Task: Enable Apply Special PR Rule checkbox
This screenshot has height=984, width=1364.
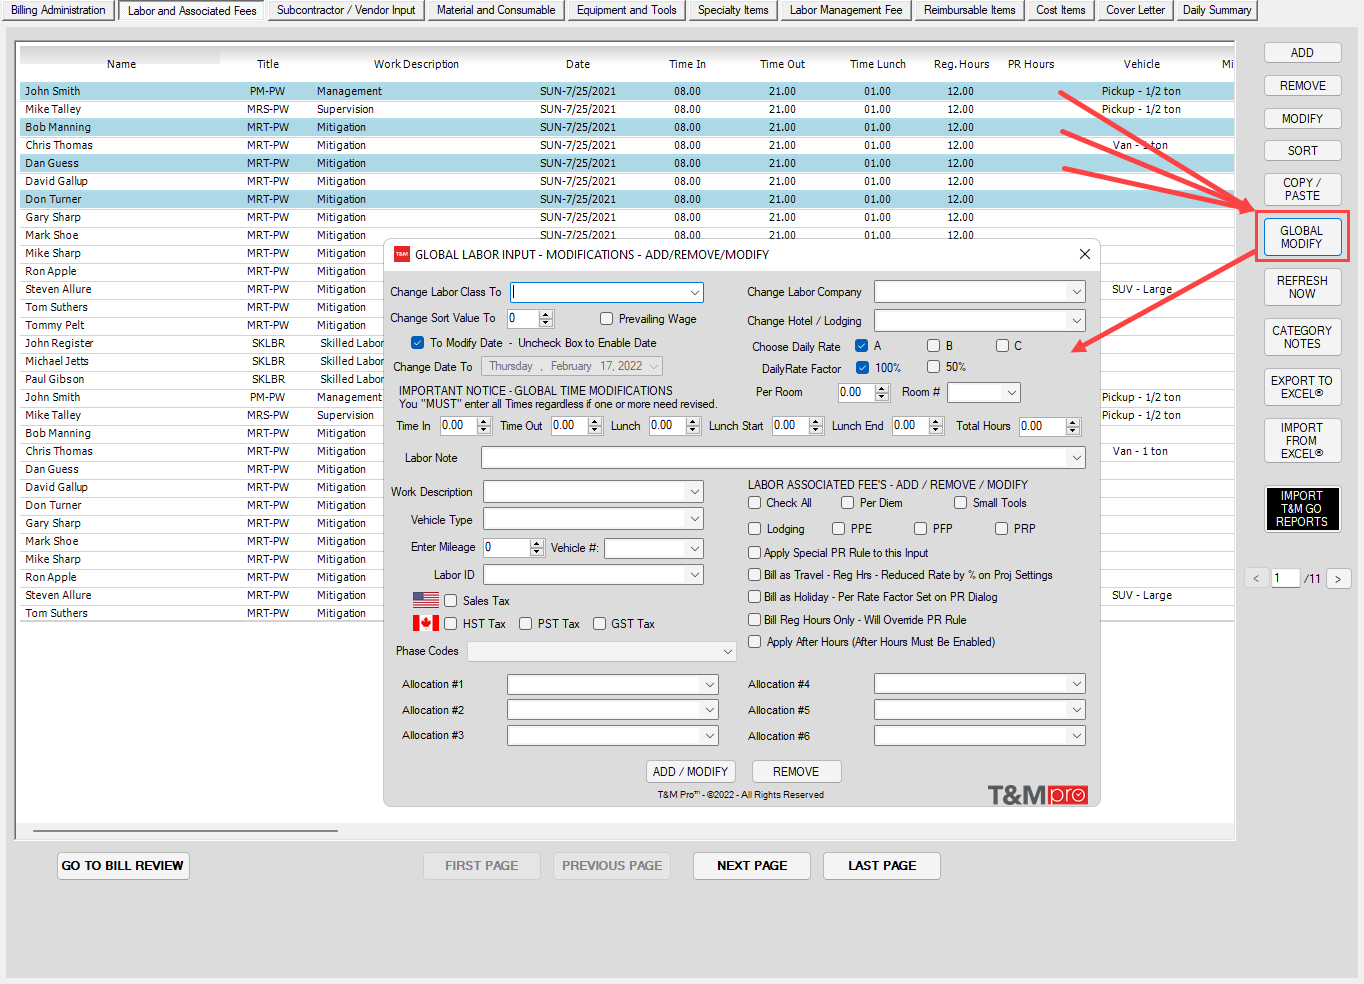Action: point(755,553)
